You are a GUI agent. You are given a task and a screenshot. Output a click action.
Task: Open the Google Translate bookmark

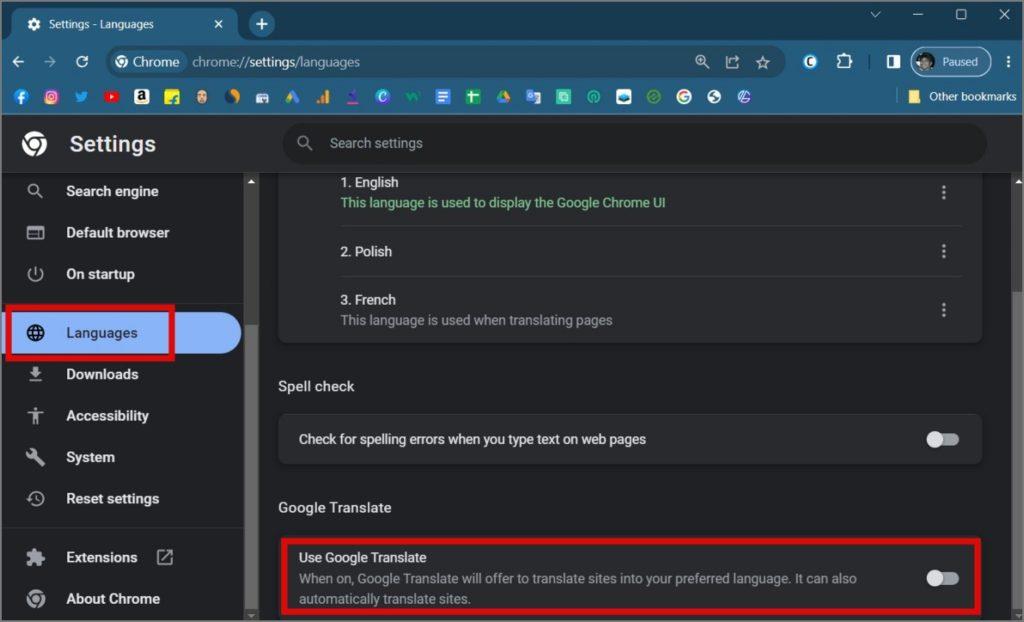(533, 97)
